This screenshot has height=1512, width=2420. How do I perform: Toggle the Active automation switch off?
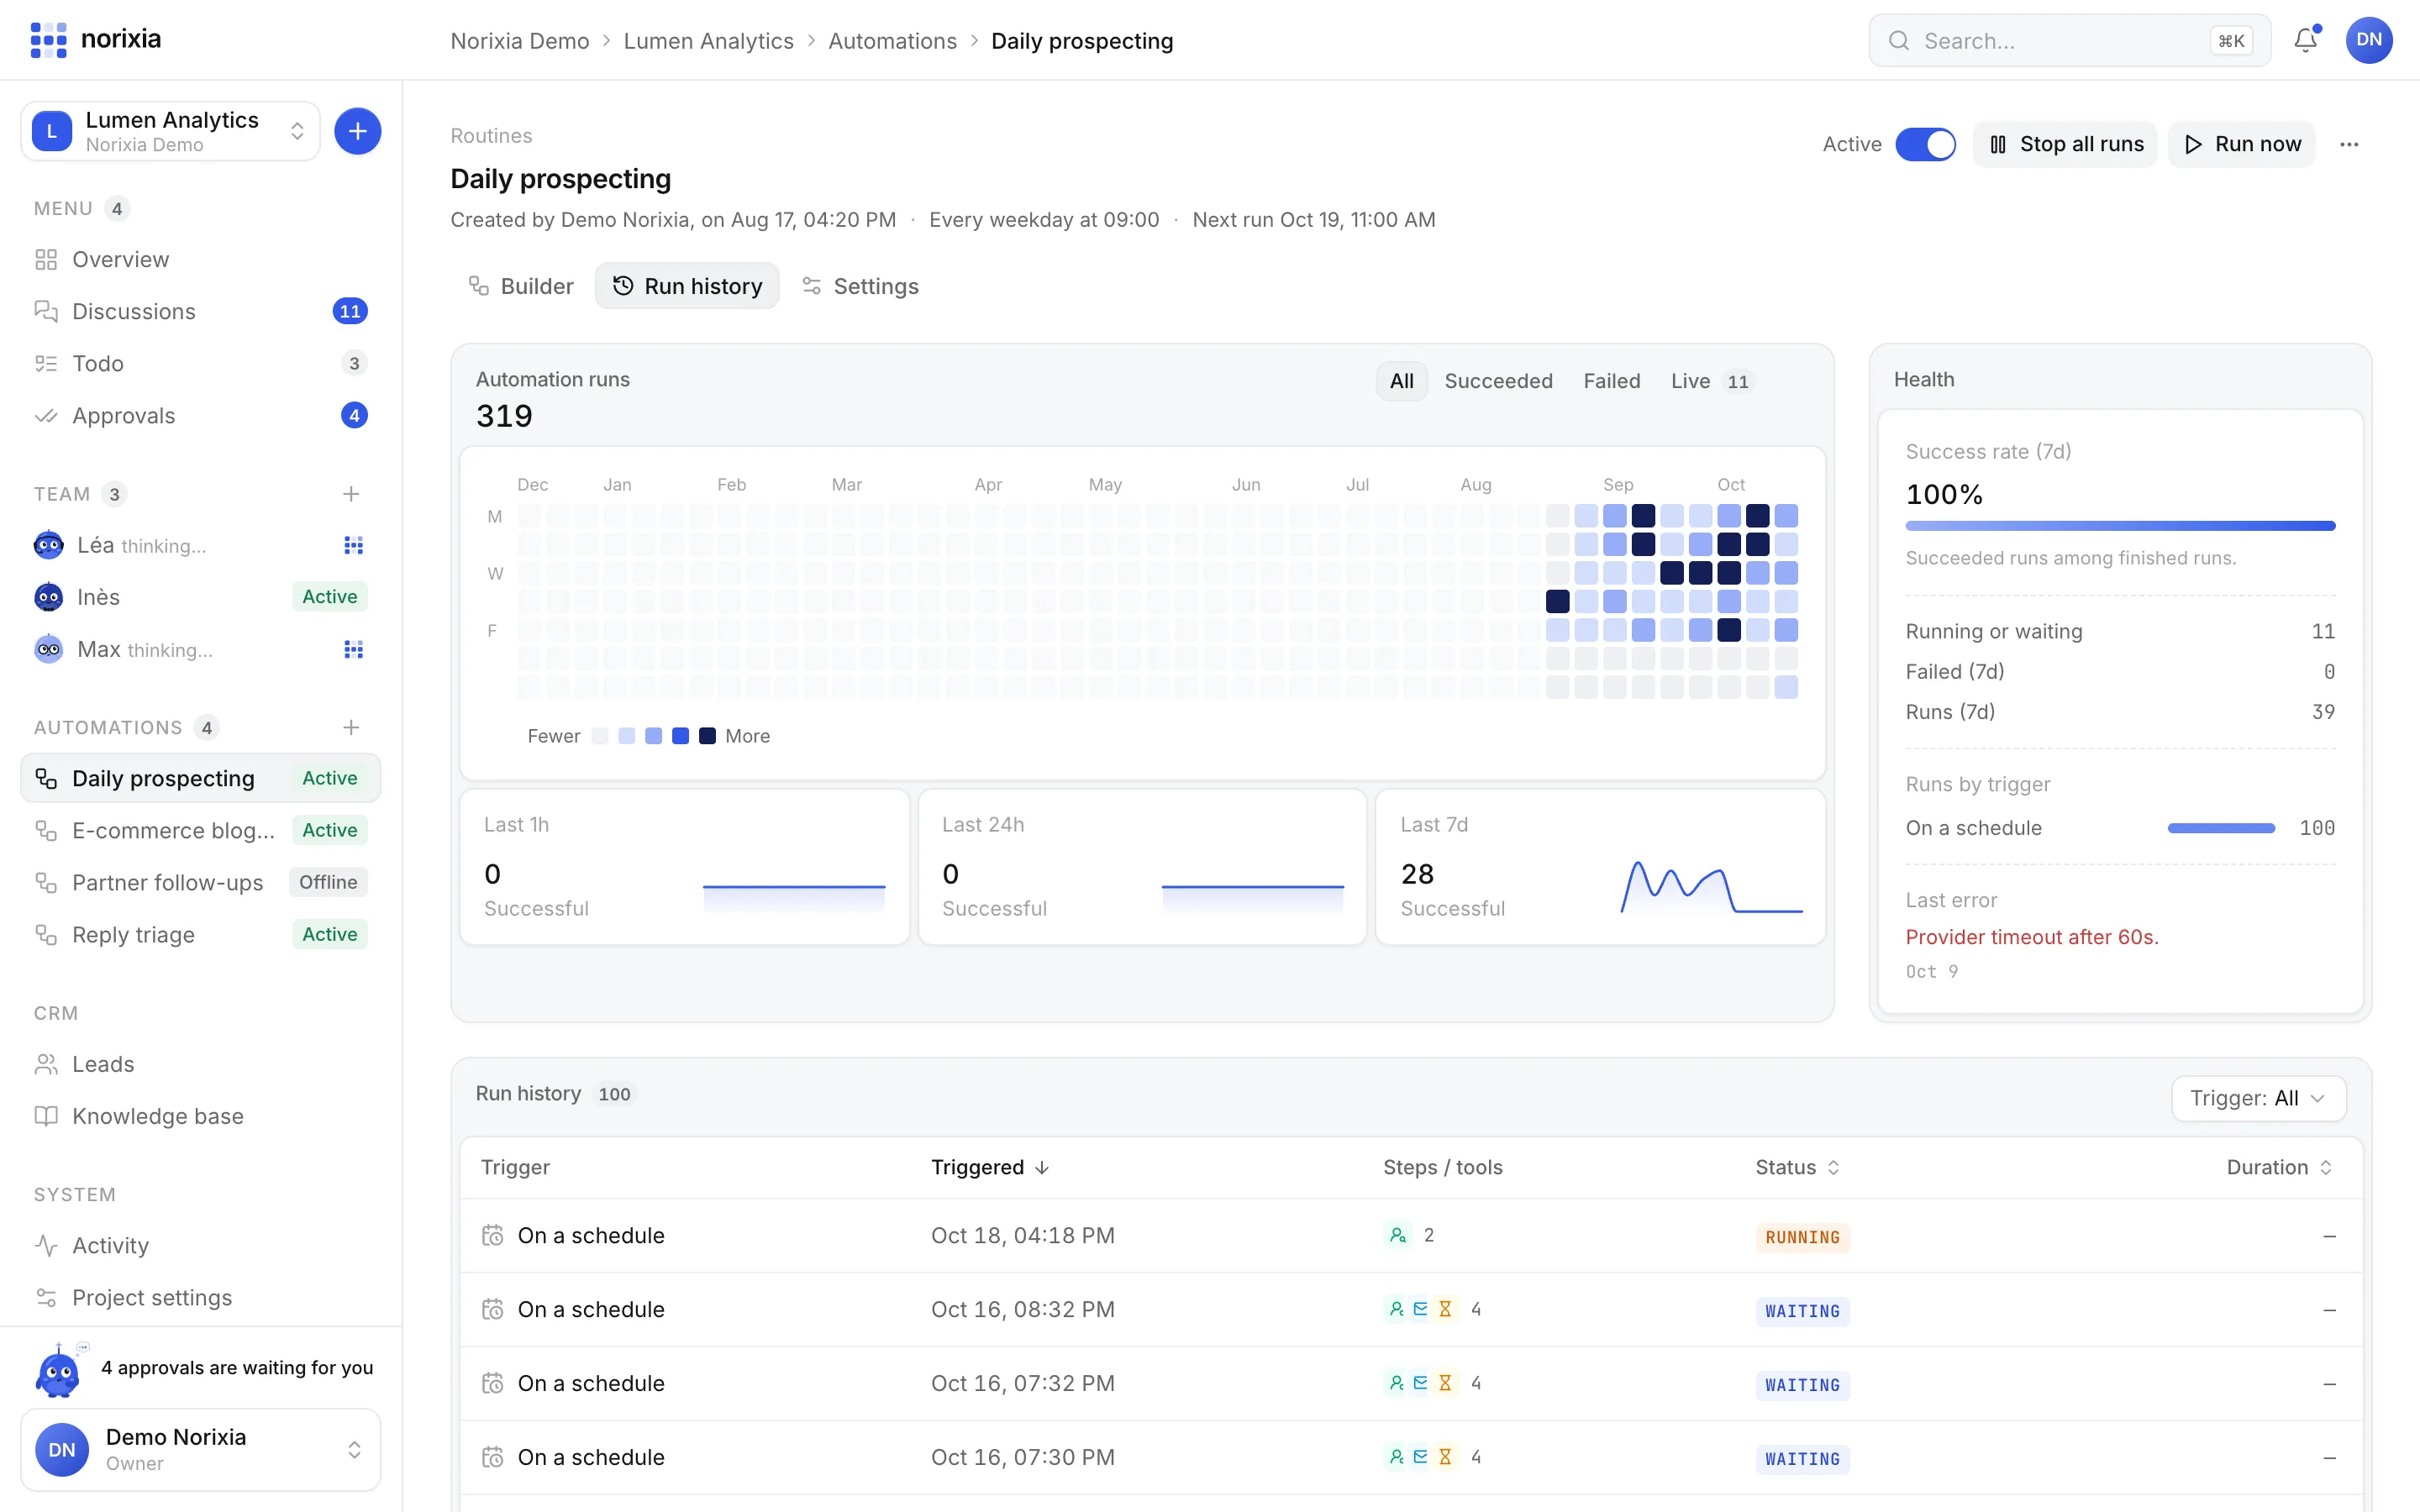click(x=1925, y=144)
